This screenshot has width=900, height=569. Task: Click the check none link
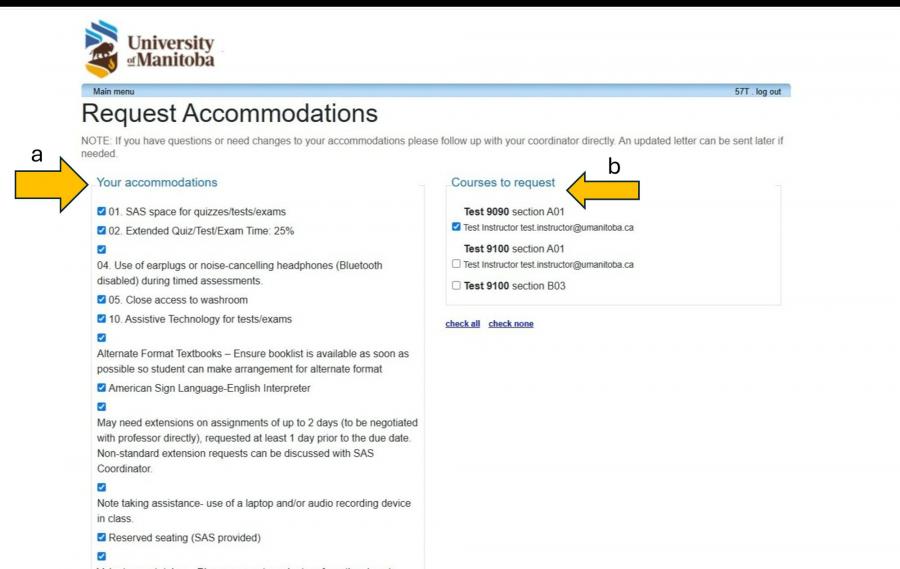510,324
